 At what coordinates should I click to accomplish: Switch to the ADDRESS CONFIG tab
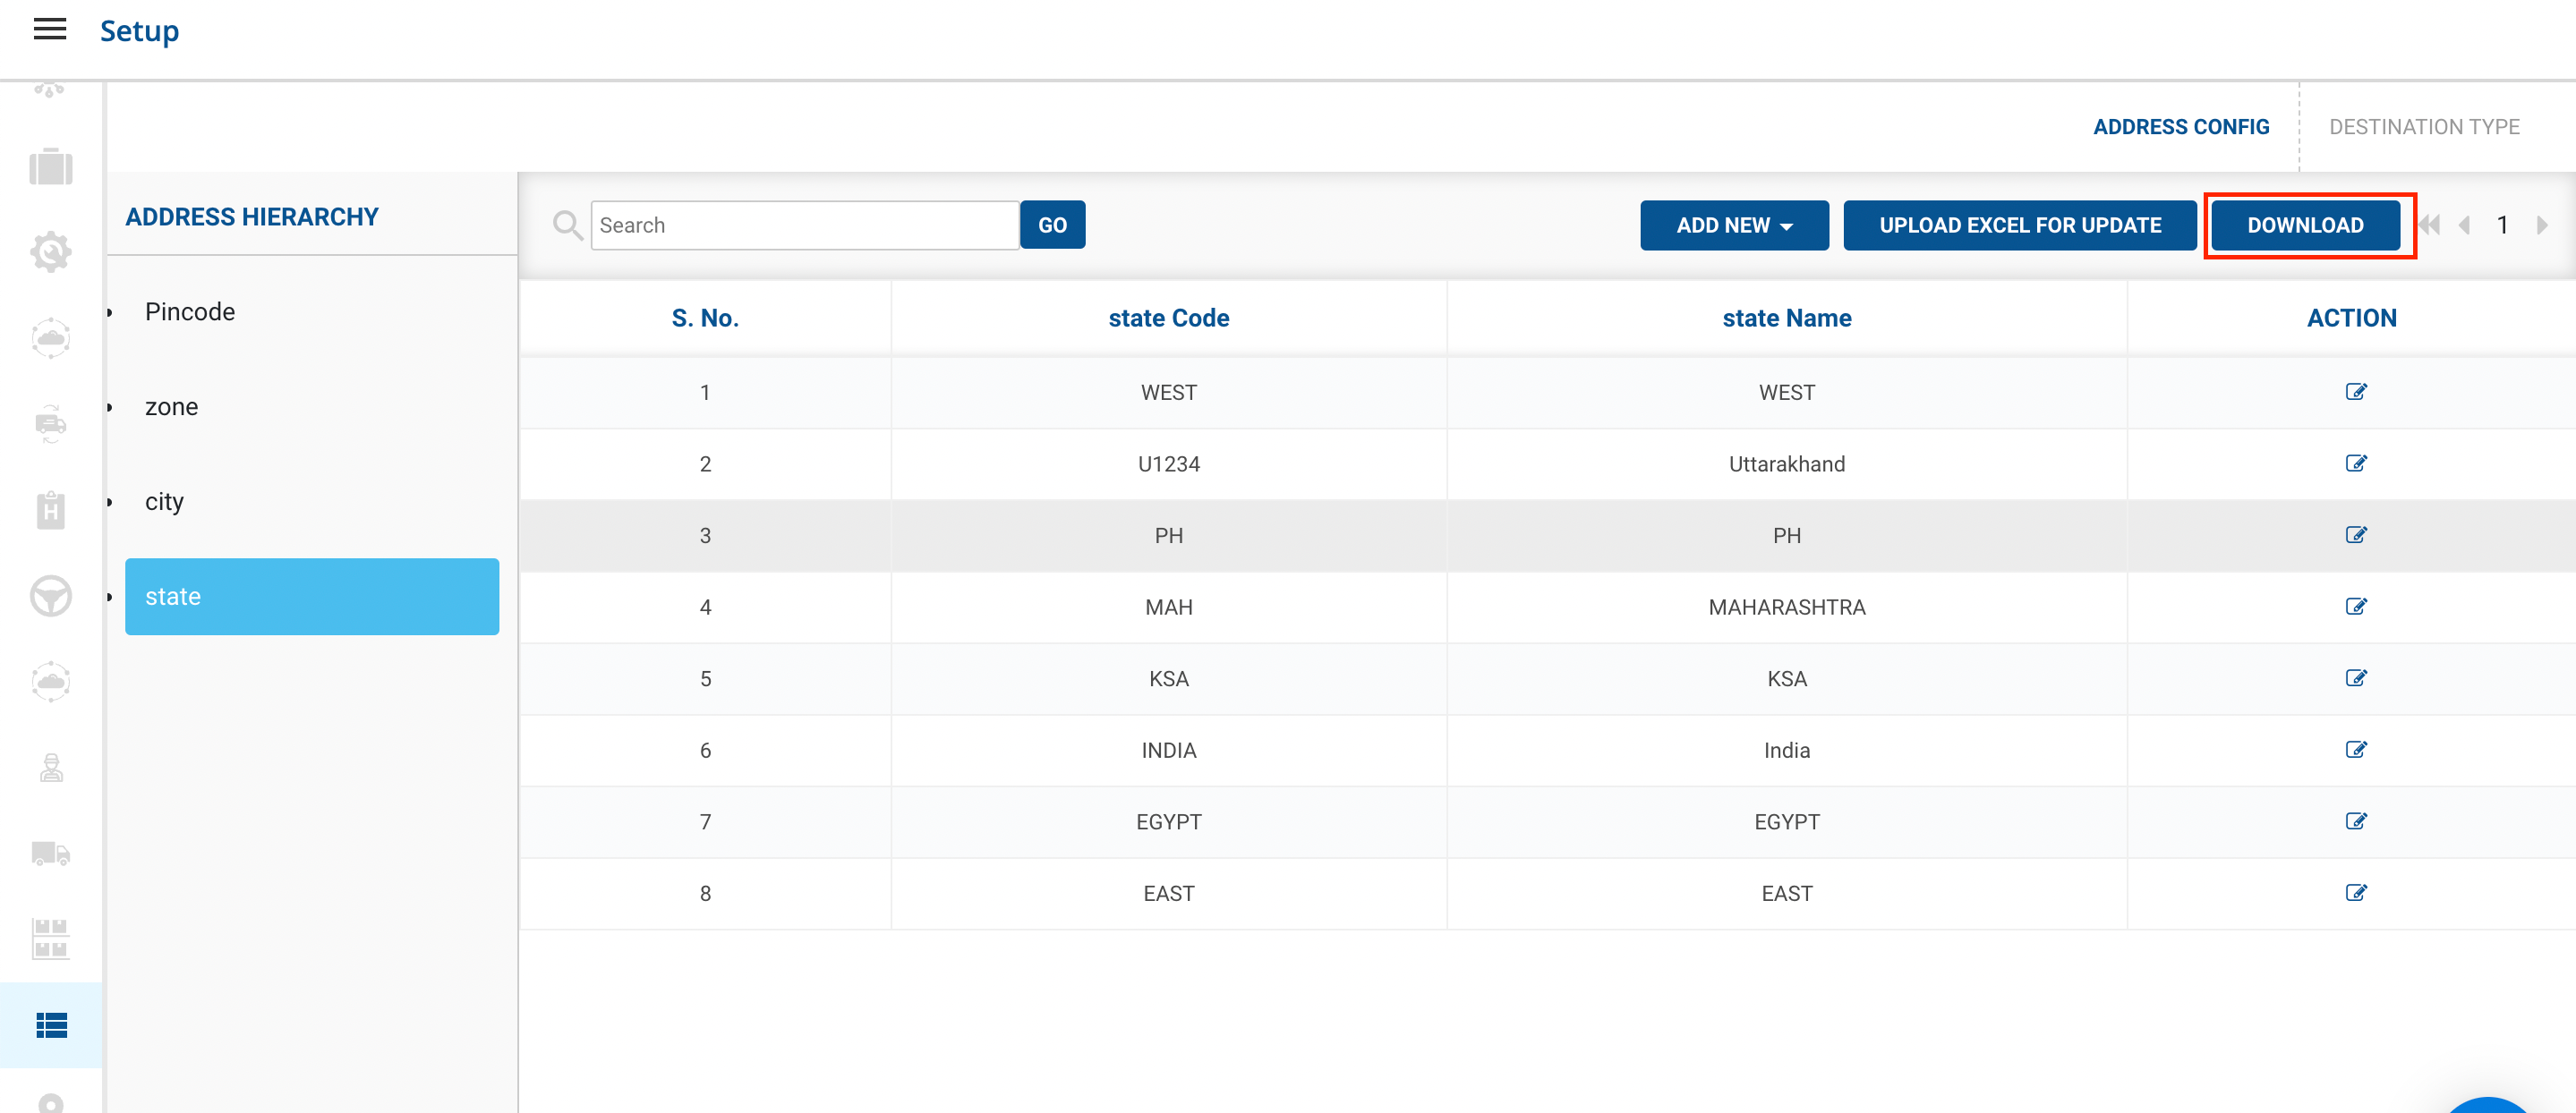tap(2180, 127)
